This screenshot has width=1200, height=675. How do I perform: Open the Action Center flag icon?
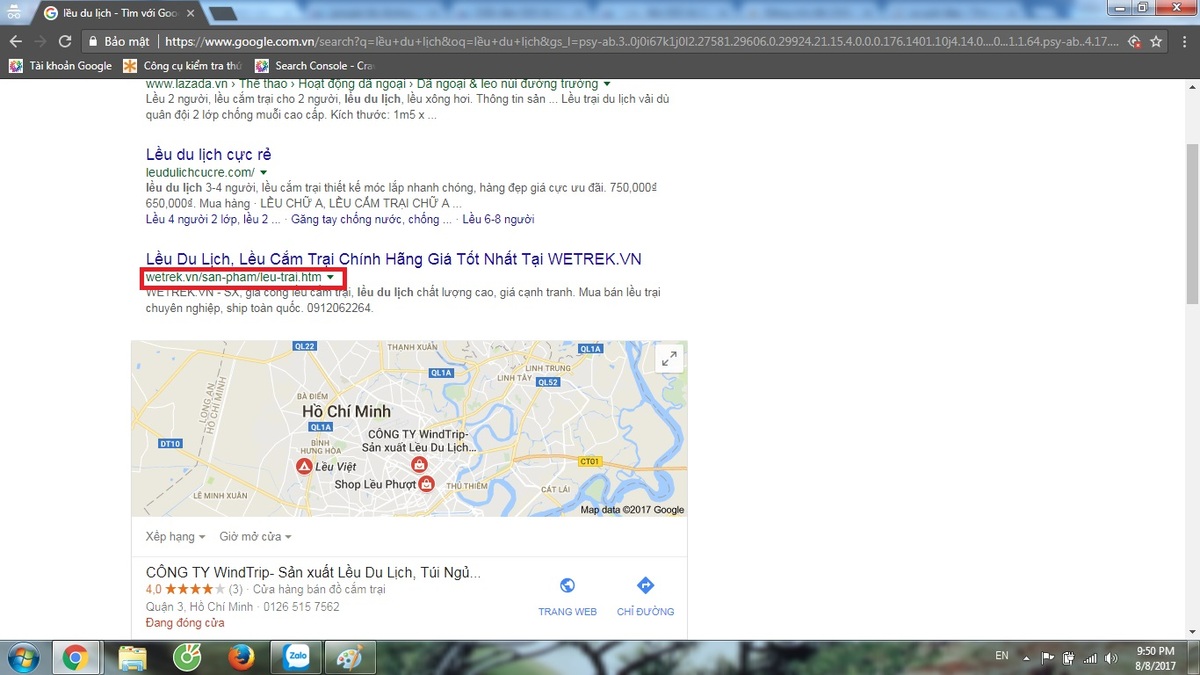[x=1047, y=657]
